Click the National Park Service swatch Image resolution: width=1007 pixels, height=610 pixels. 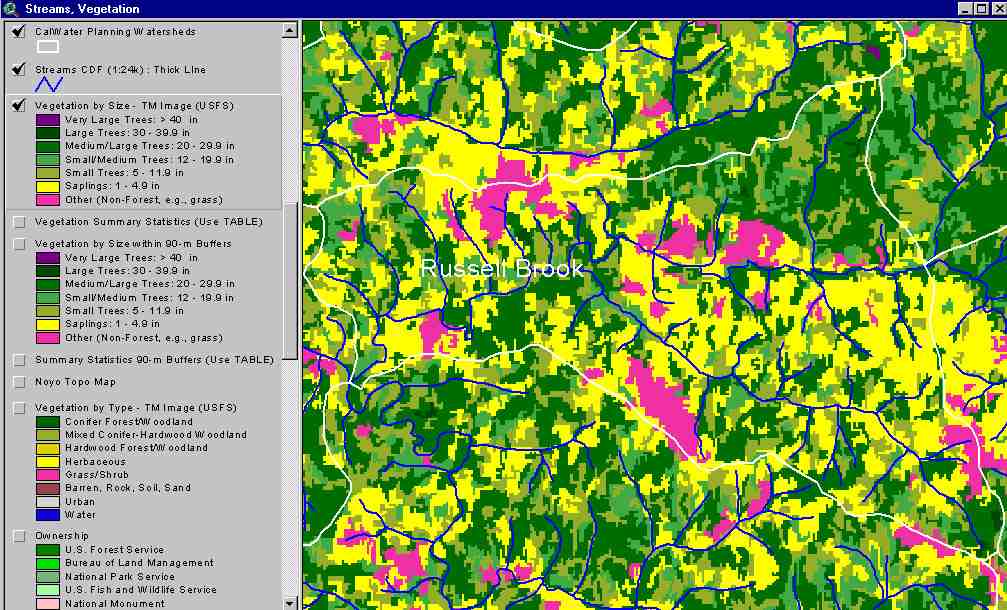pyautogui.click(x=48, y=577)
